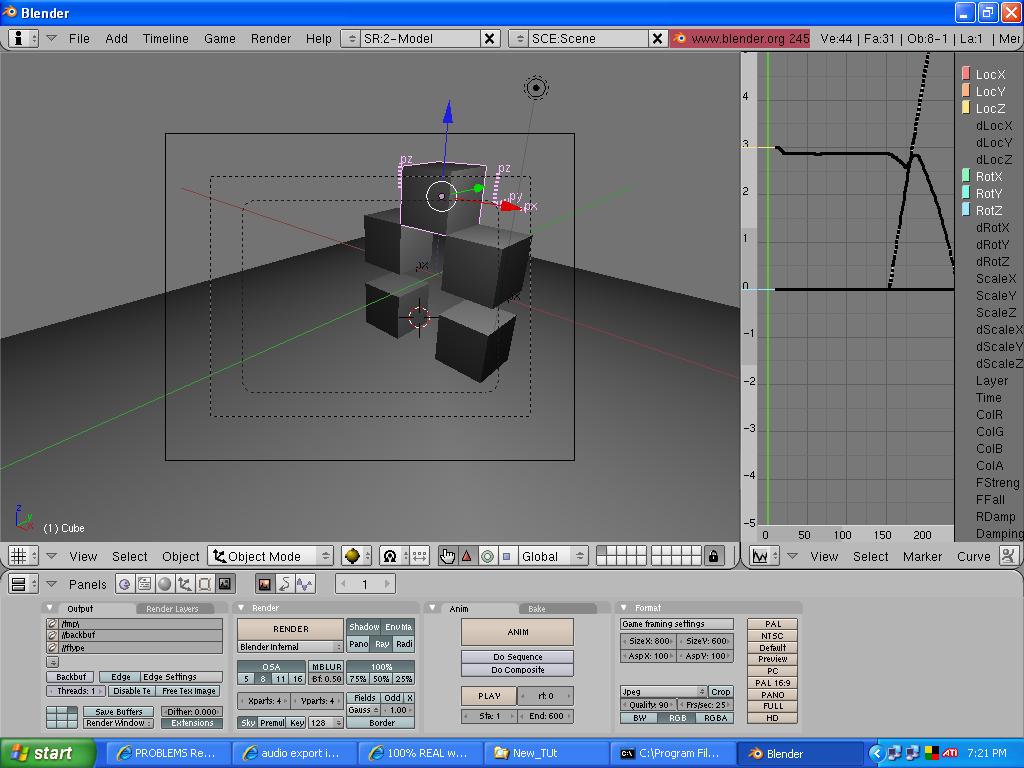Toggle the OSA oversampling button
Viewport: 1024px width, 768px height.
(x=271, y=667)
